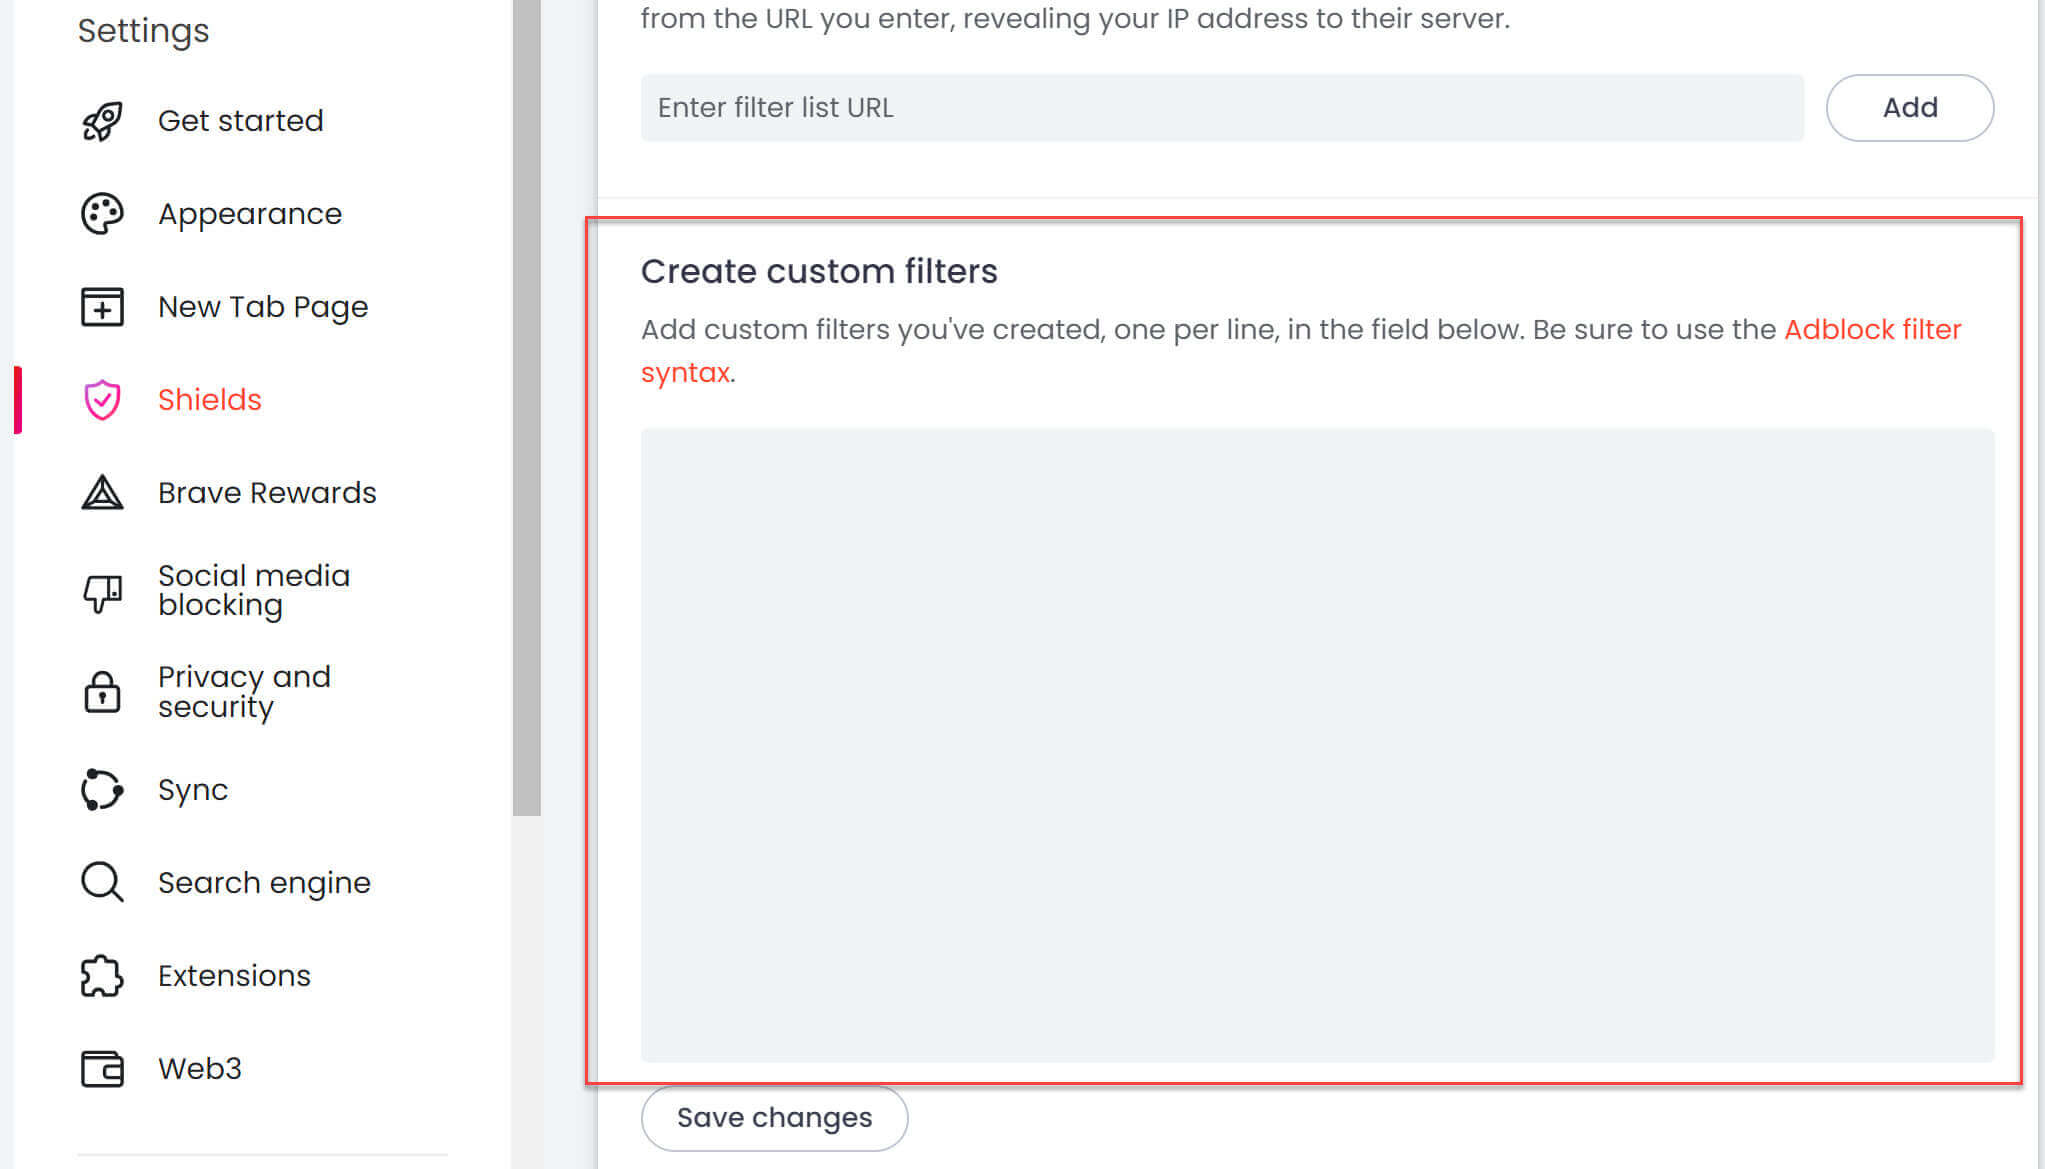Image resolution: width=2045 pixels, height=1169 pixels.
Task: Click the Shields shield icon
Action: click(102, 400)
